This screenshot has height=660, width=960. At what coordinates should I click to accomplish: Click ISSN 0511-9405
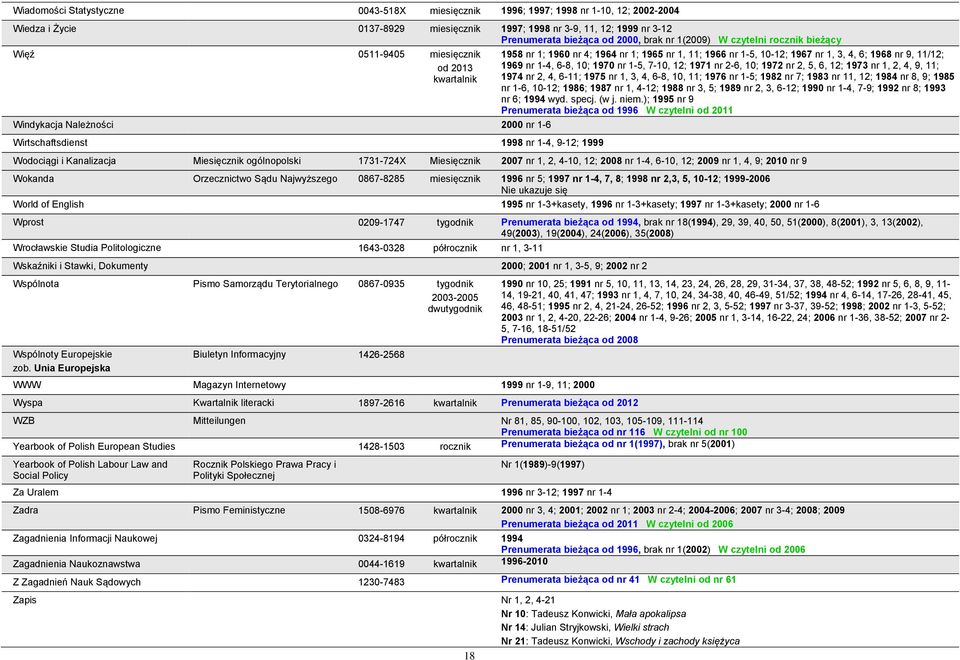[x=381, y=54]
